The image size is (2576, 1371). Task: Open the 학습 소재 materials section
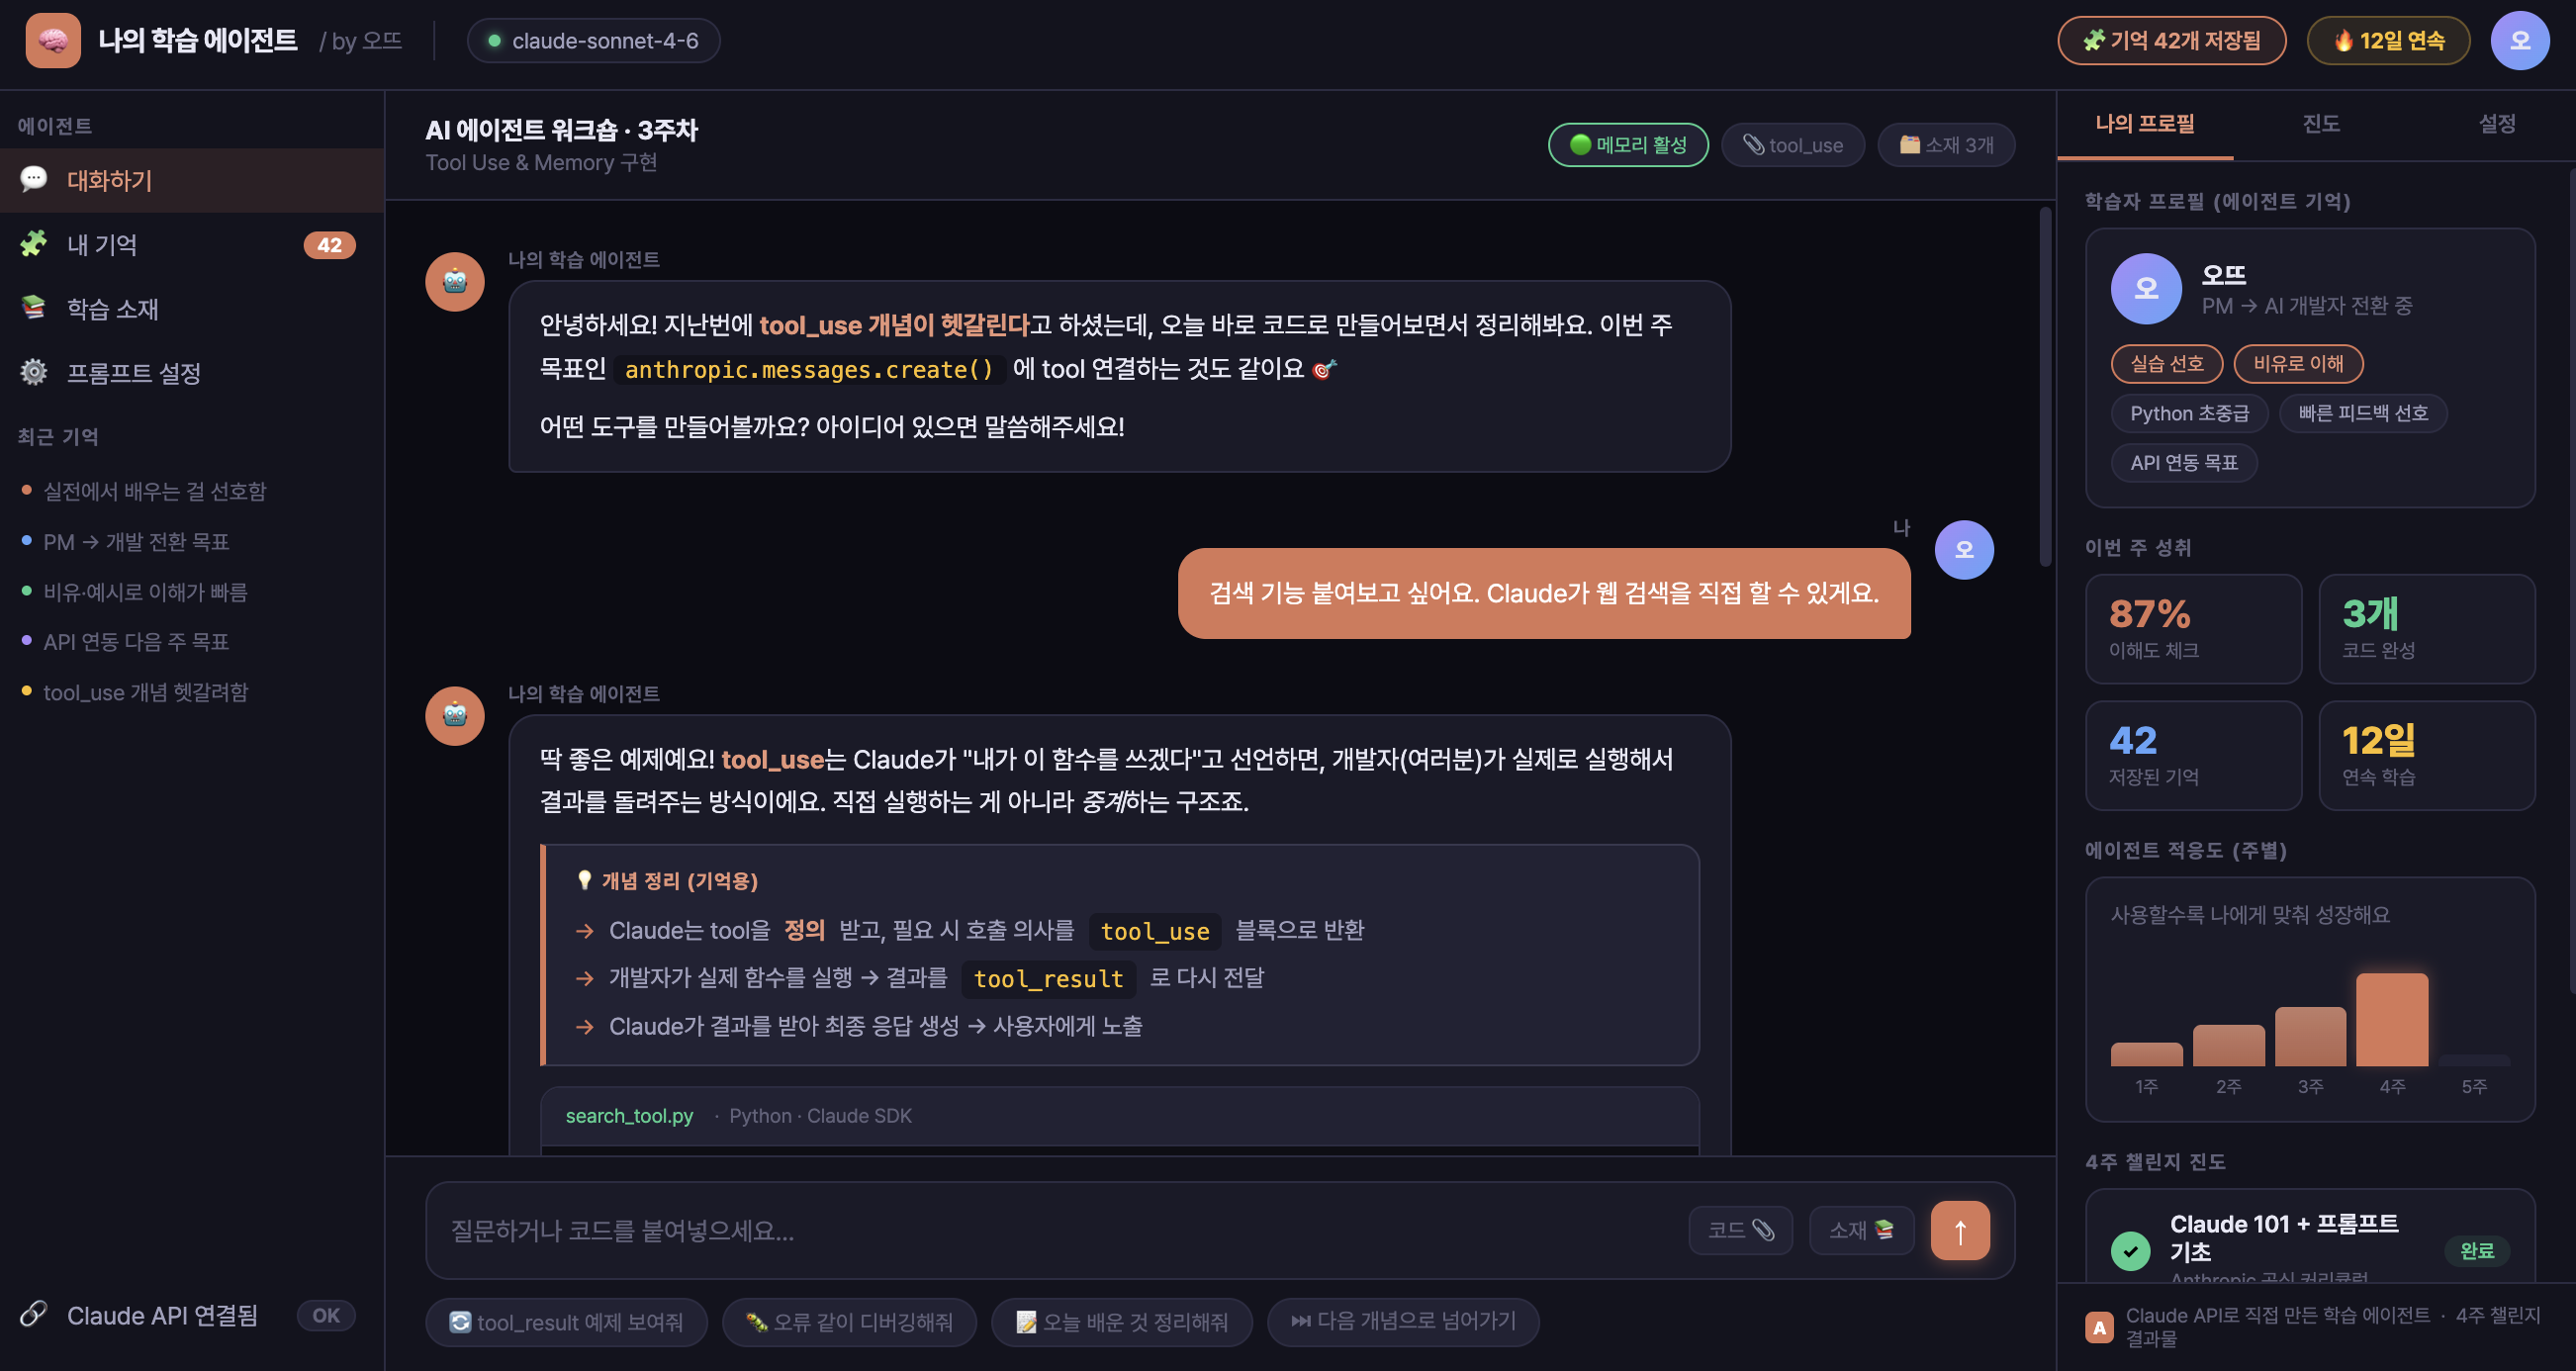(x=112, y=309)
